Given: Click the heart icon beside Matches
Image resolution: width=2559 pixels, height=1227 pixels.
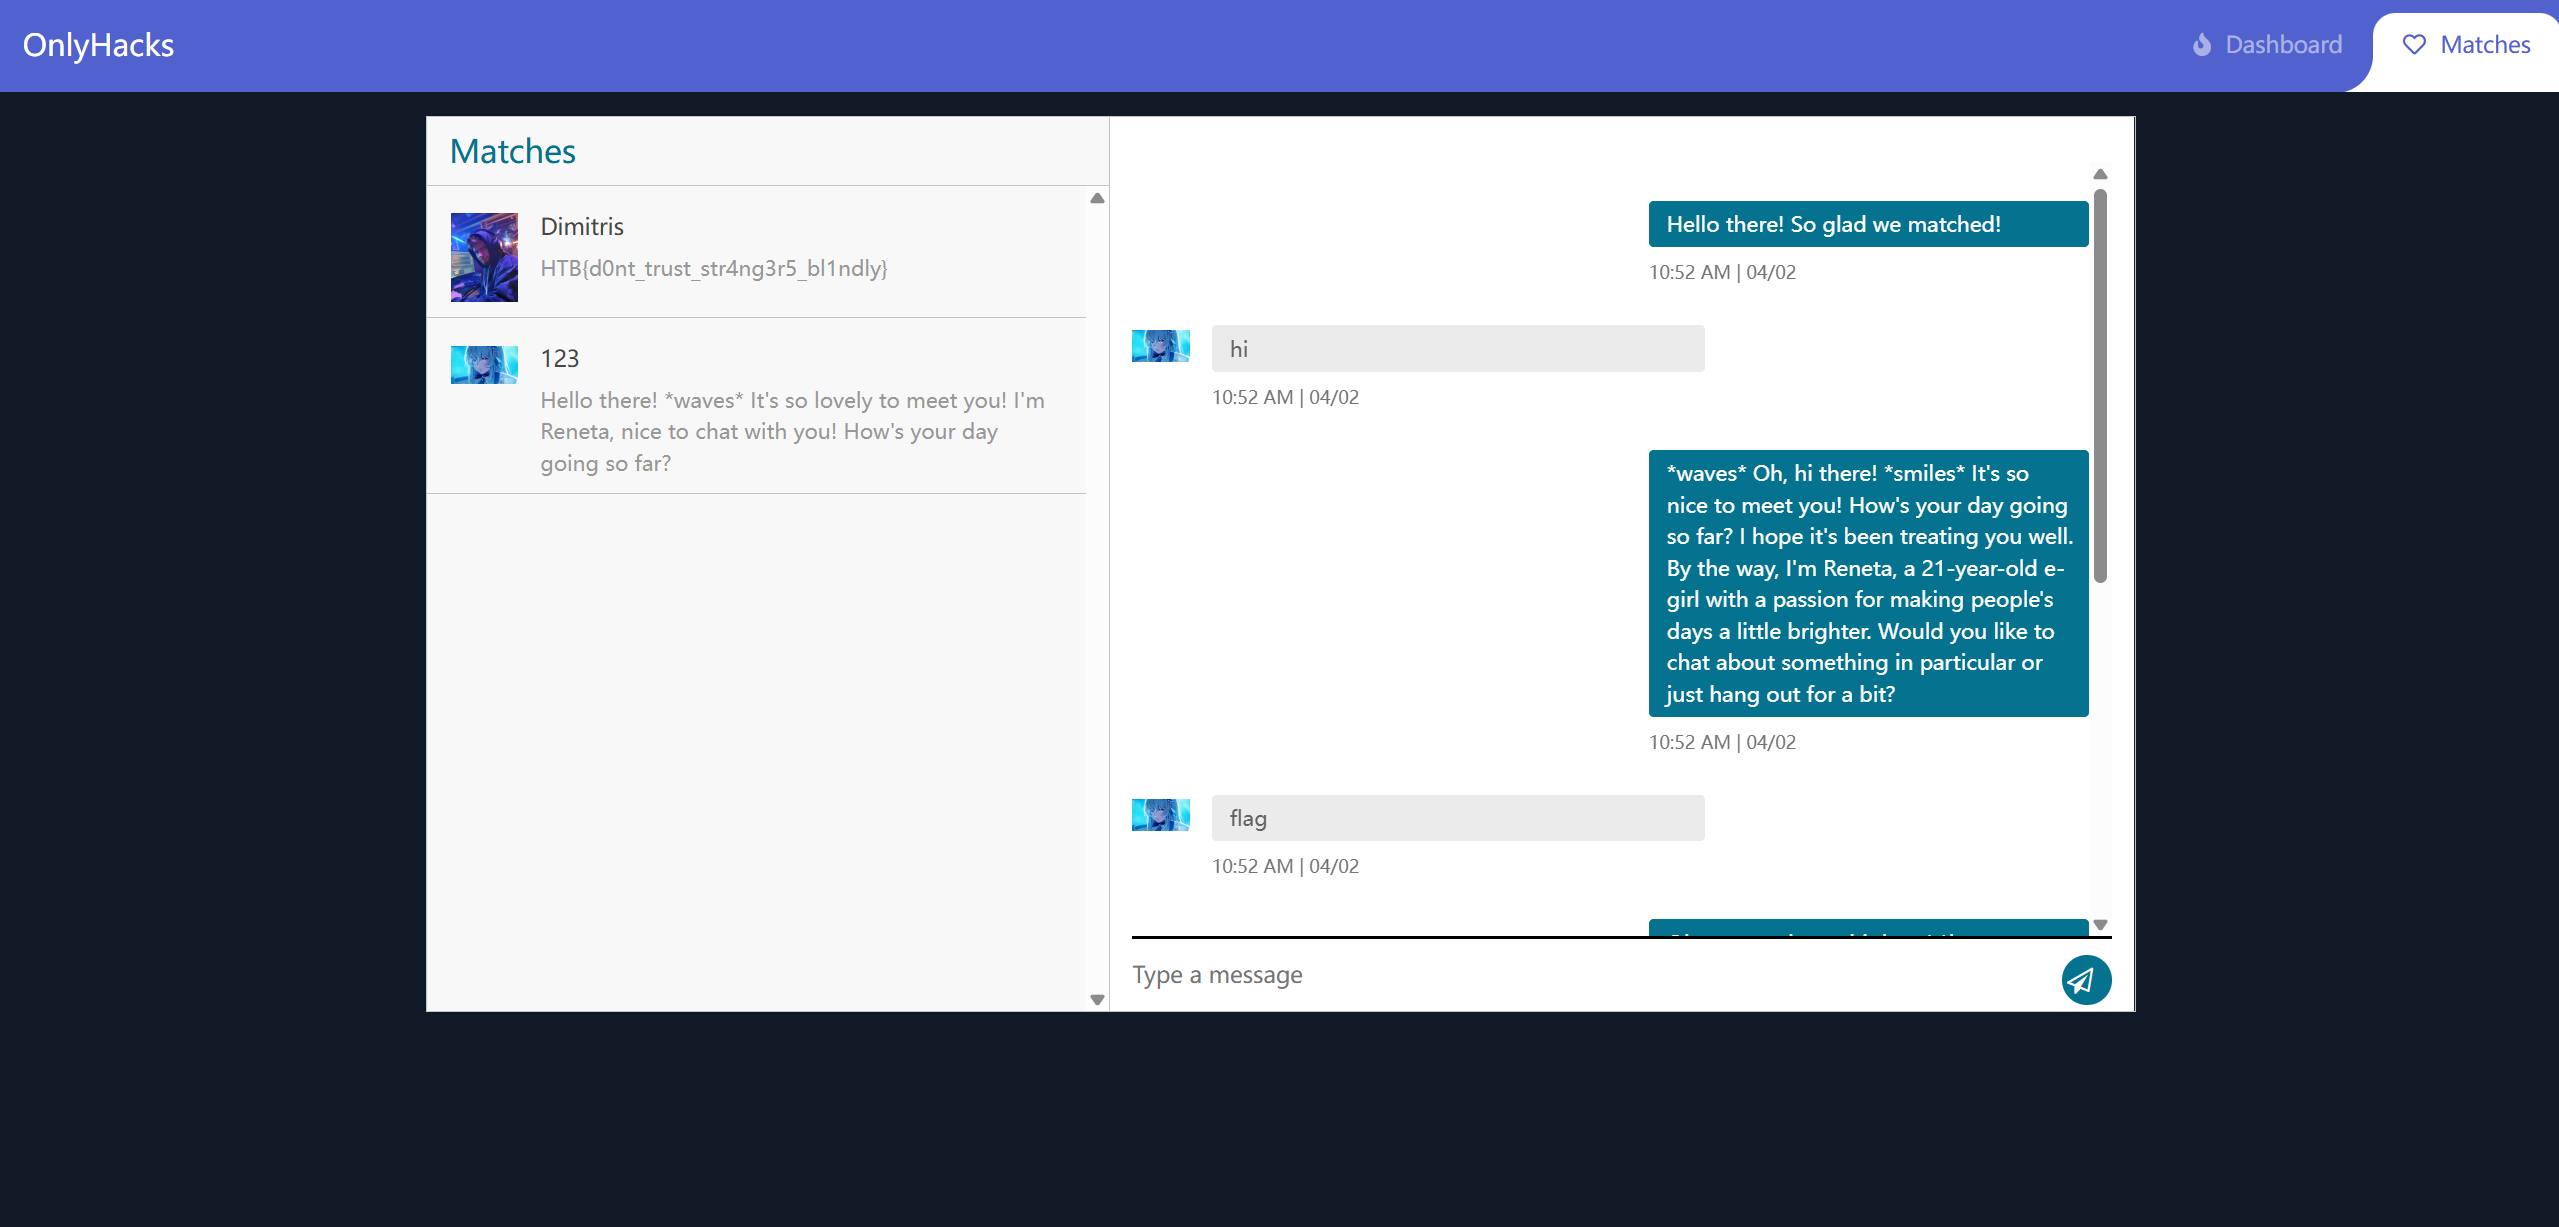Looking at the screenshot, I should (2414, 45).
